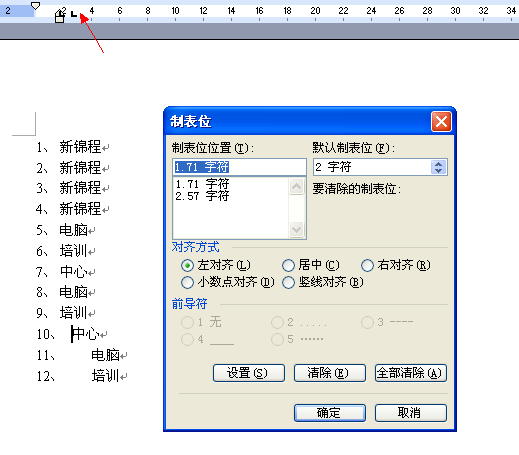Select 竖线对齐 radio button
This screenshot has width=519, height=455.
coord(288,282)
